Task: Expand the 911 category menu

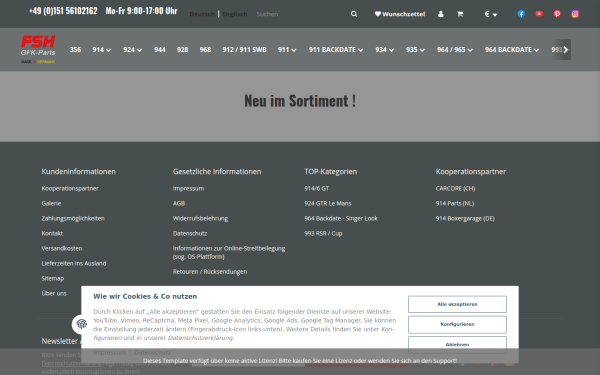Action: (x=287, y=50)
